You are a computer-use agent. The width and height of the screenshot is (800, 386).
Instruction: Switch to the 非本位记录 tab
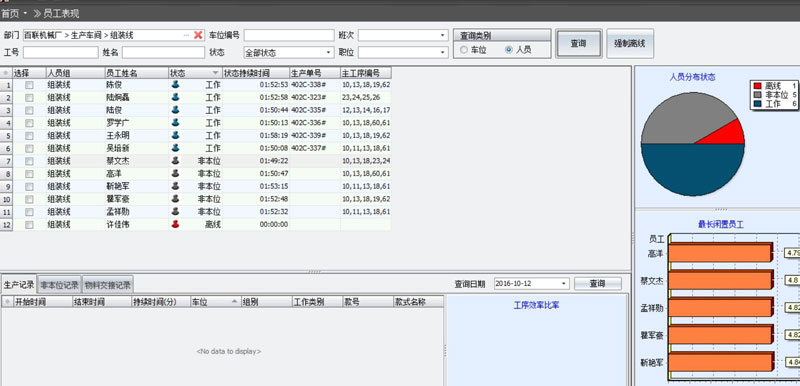coord(60,285)
